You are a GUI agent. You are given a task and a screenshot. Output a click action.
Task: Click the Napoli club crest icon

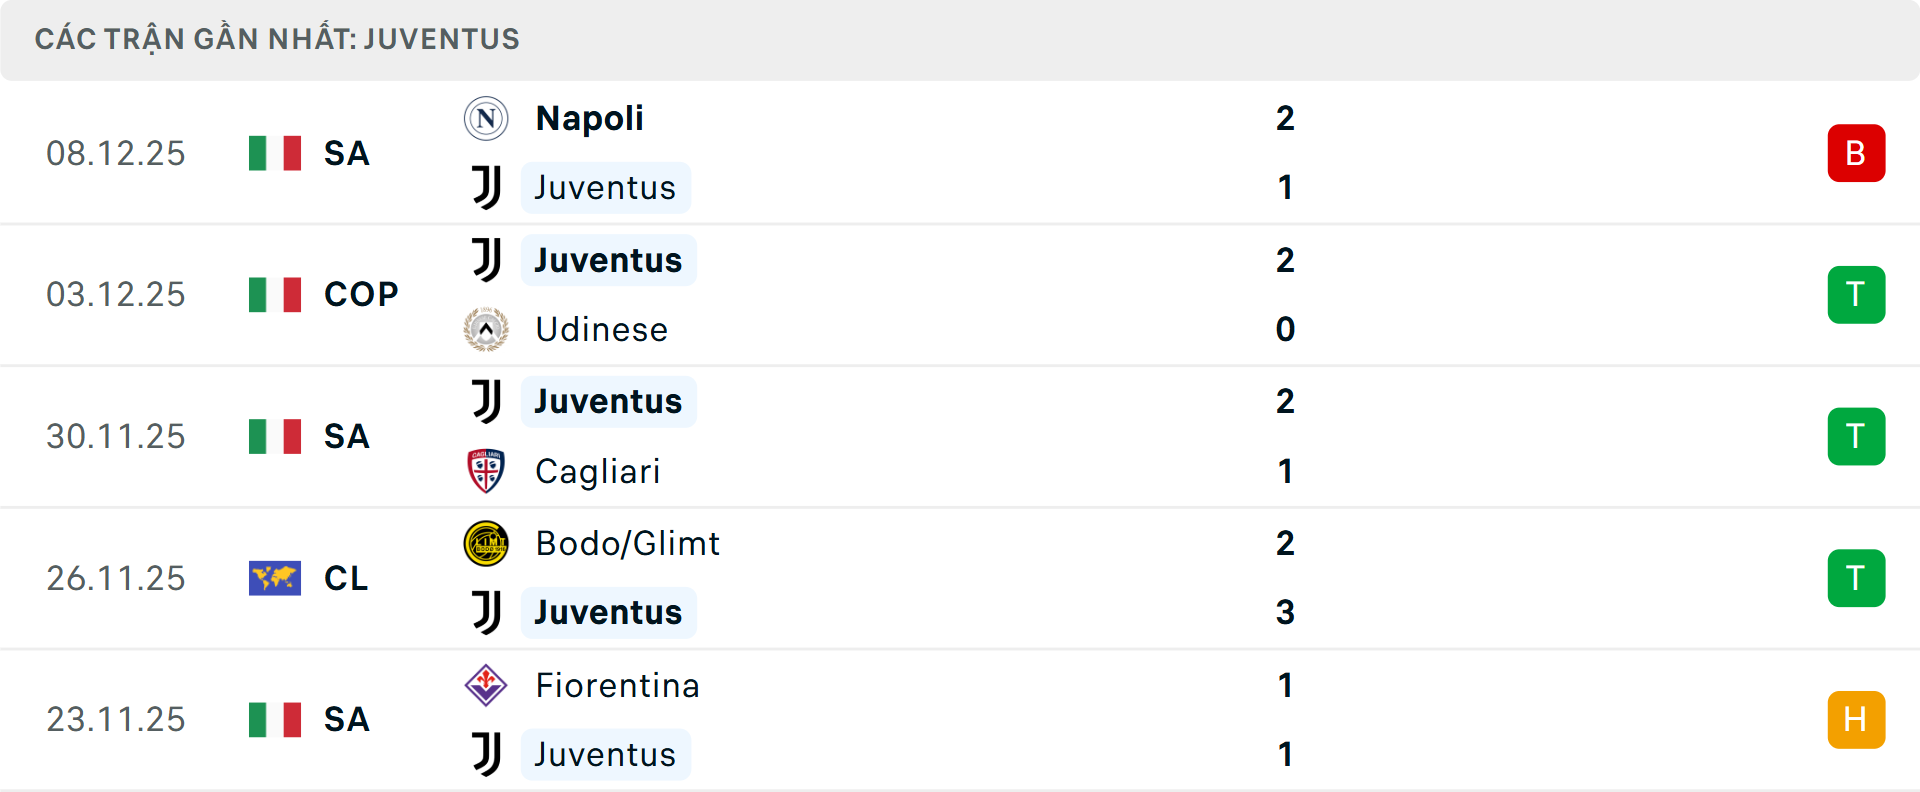tap(486, 117)
